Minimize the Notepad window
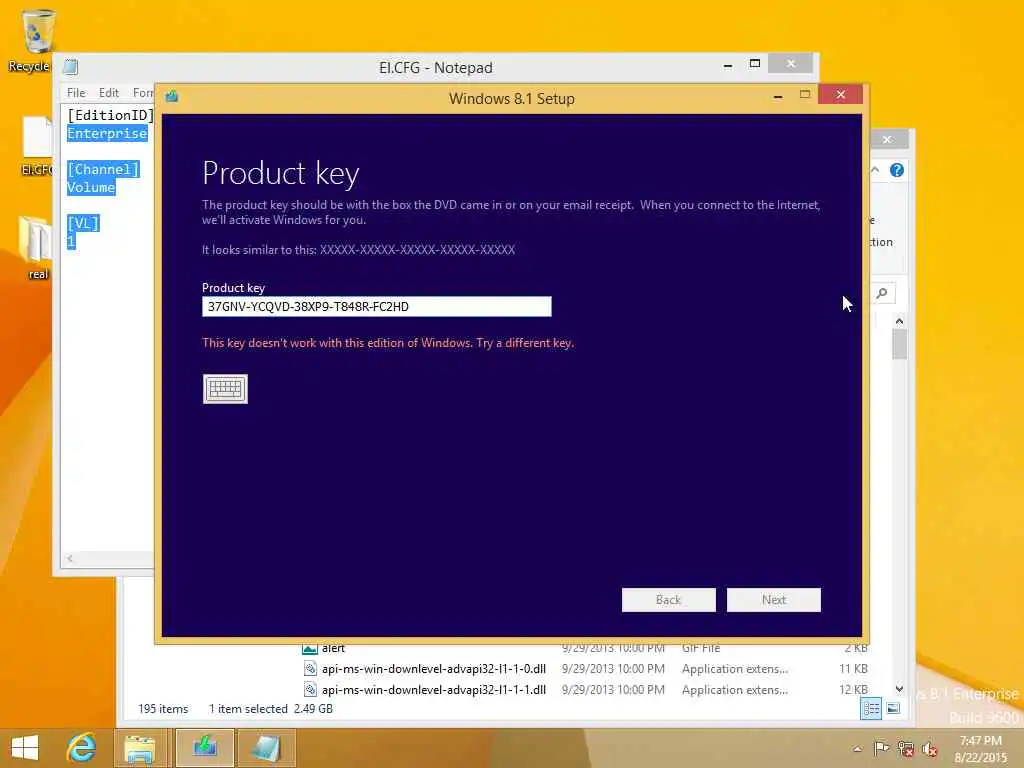This screenshot has height=768, width=1024. pyautogui.click(x=728, y=65)
